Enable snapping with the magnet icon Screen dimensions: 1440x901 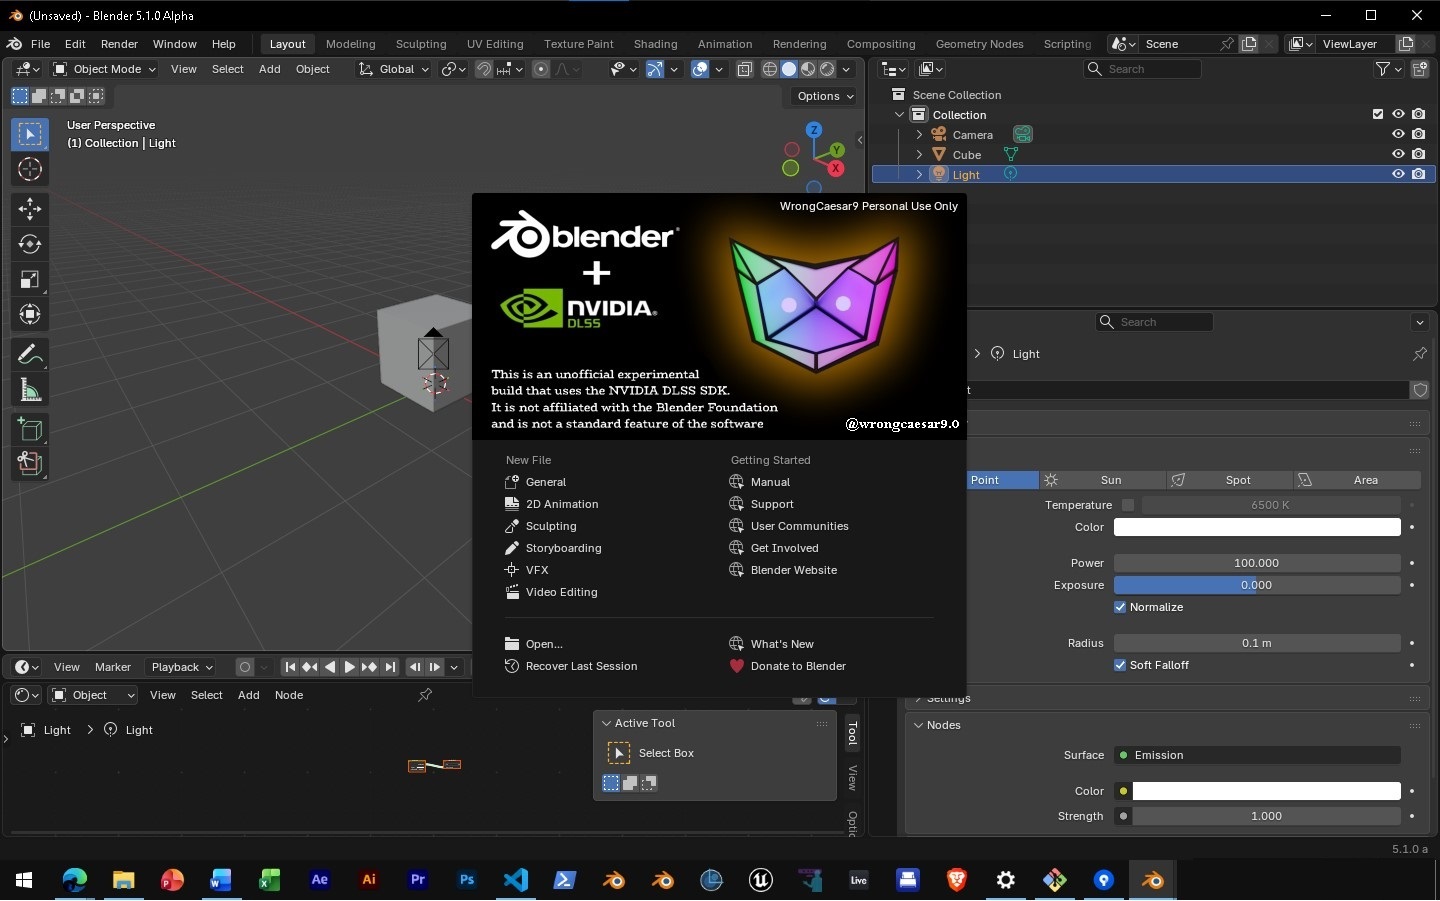pos(484,69)
